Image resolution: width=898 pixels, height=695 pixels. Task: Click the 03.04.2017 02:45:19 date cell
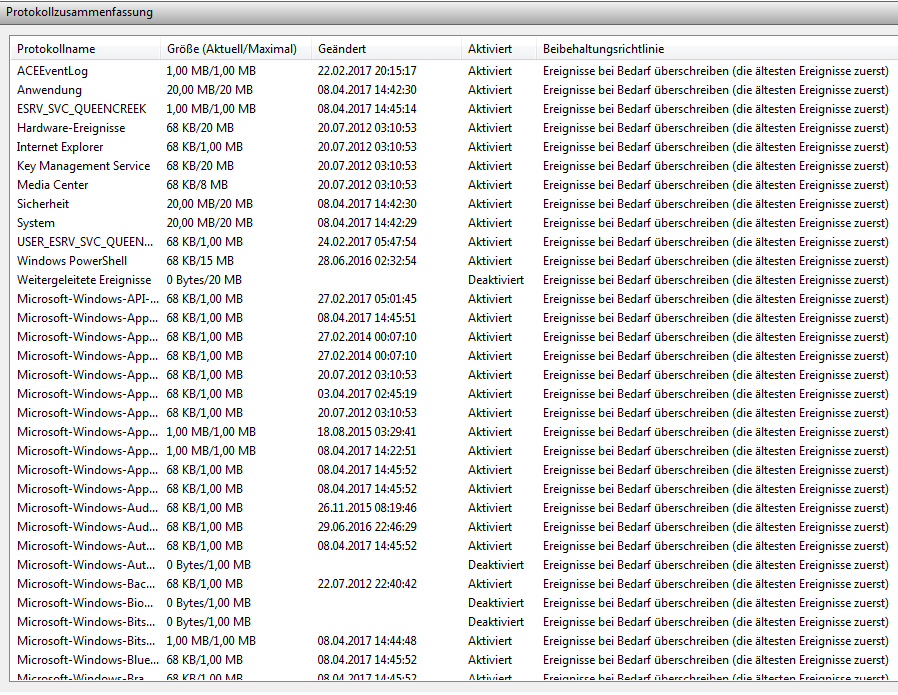pyautogui.click(x=367, y=394)
